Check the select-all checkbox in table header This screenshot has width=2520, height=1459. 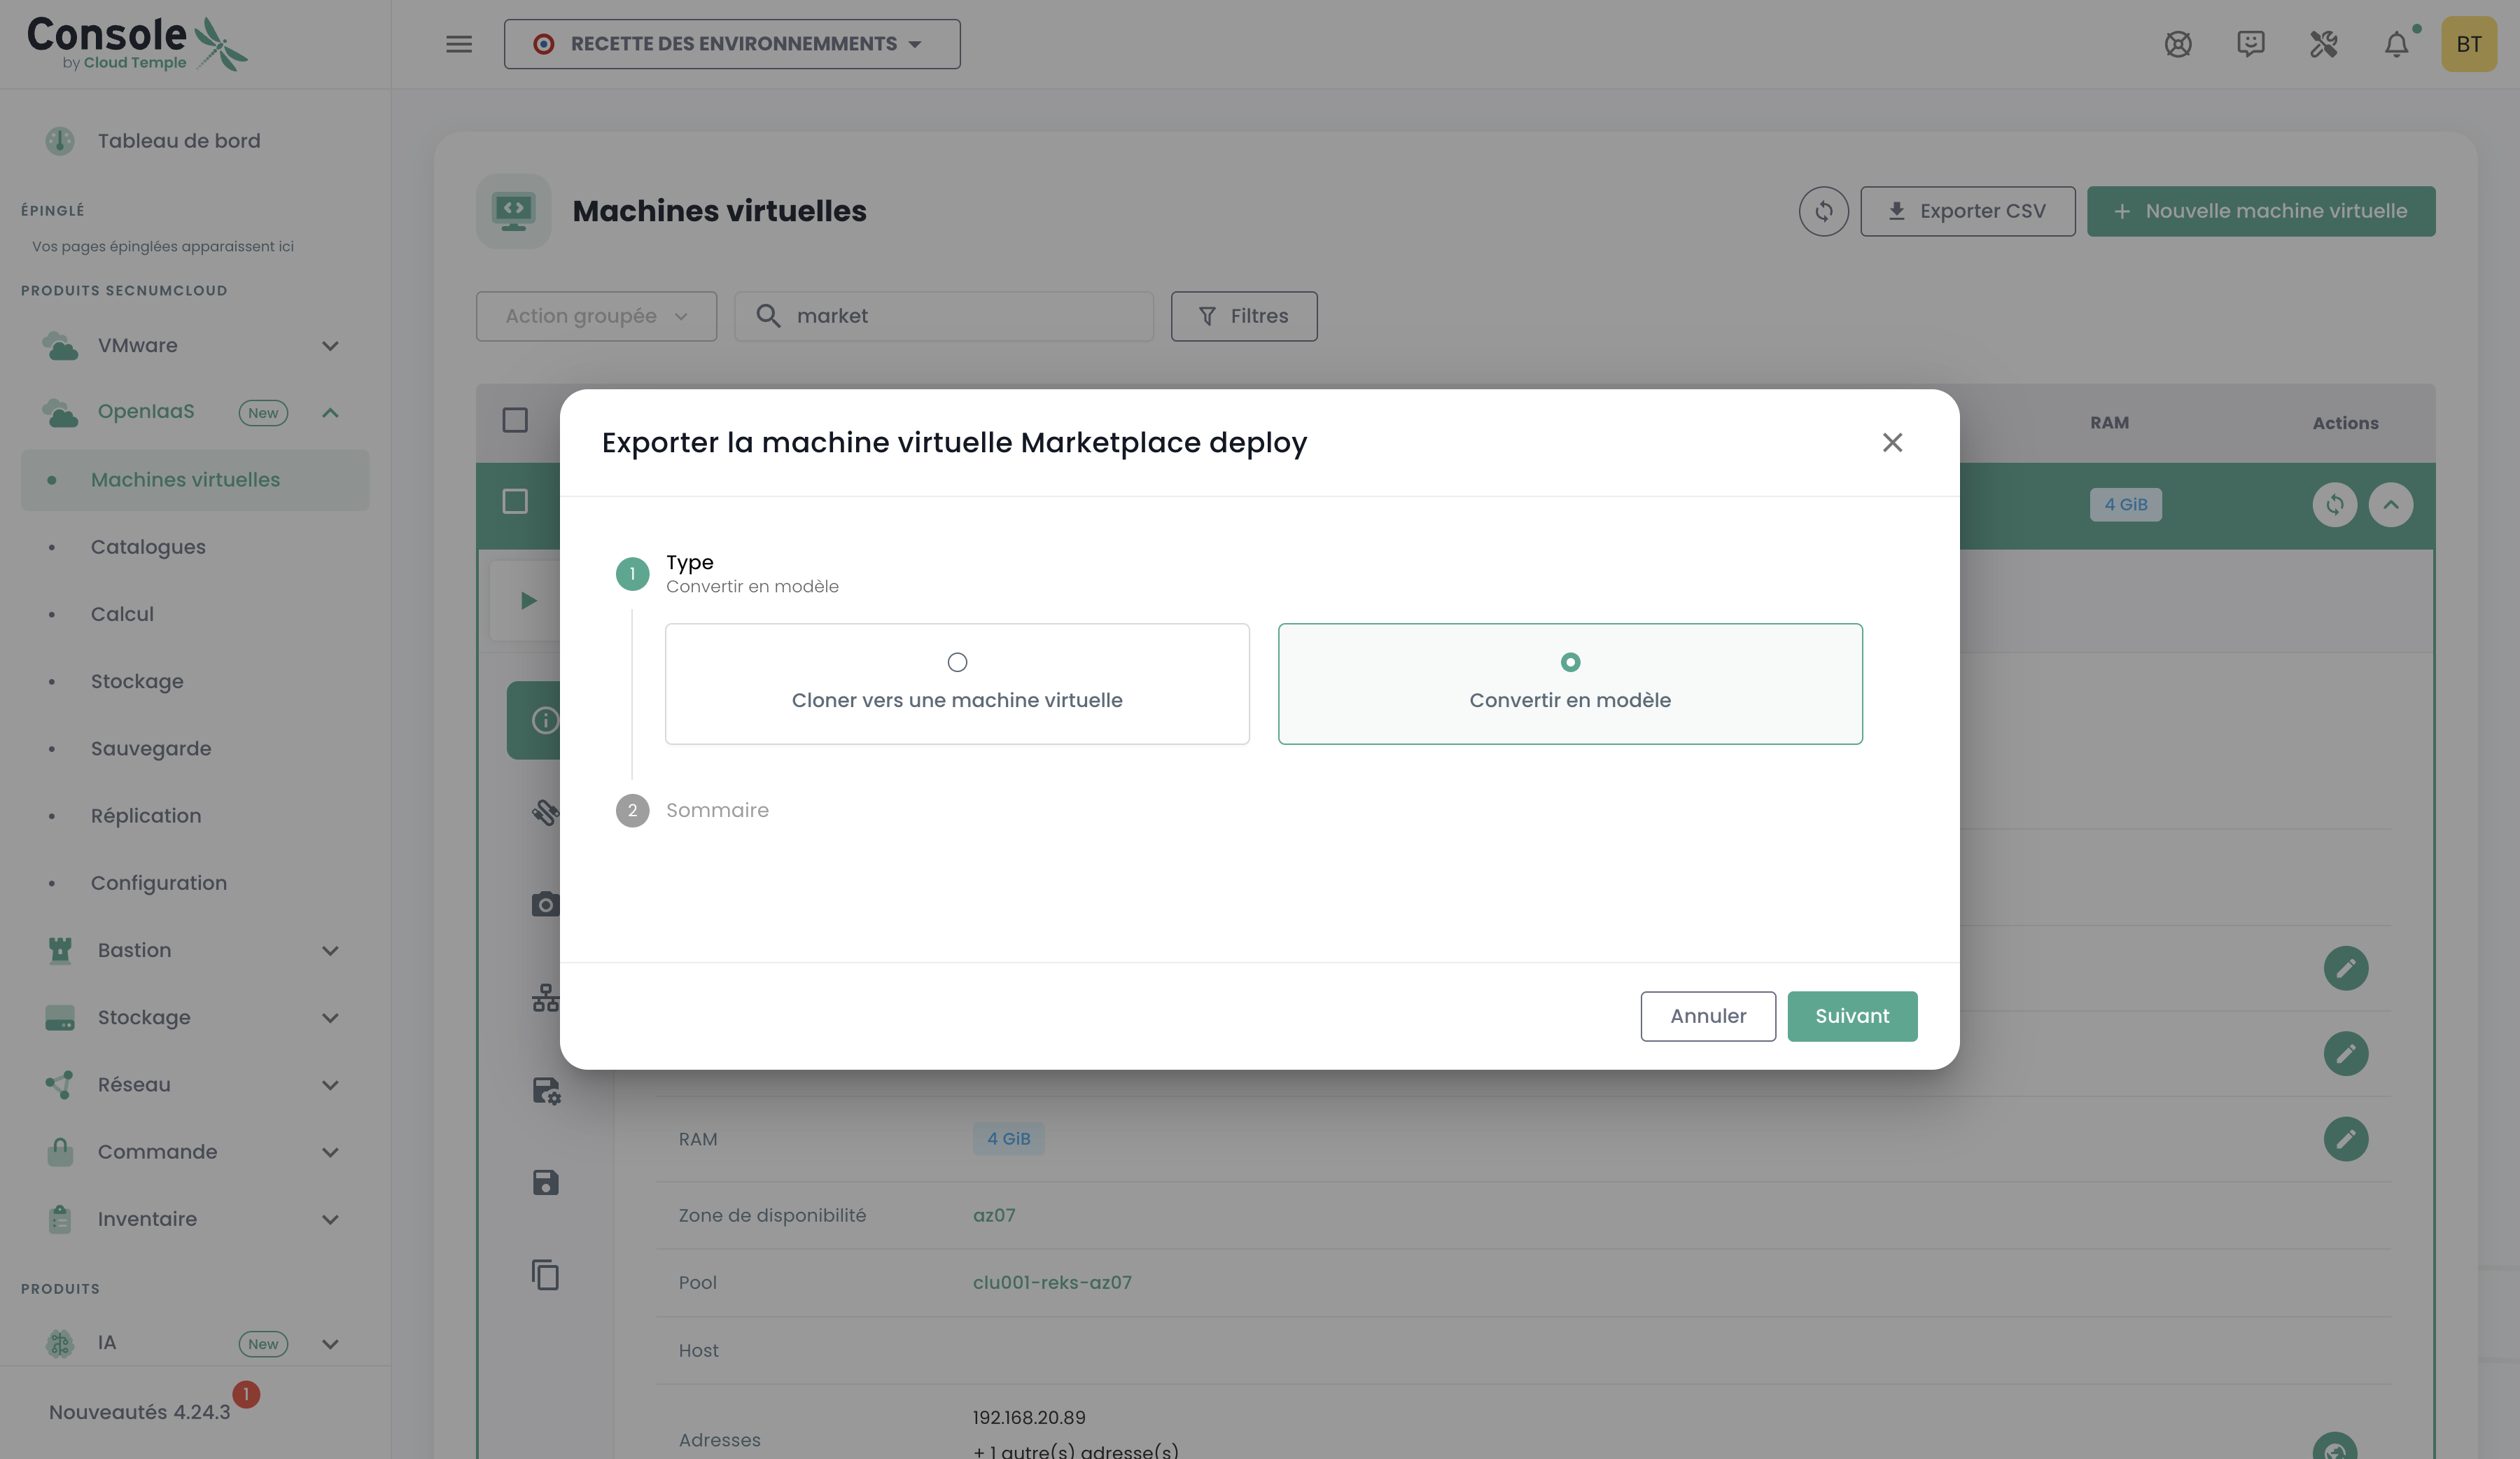point(515,421)
